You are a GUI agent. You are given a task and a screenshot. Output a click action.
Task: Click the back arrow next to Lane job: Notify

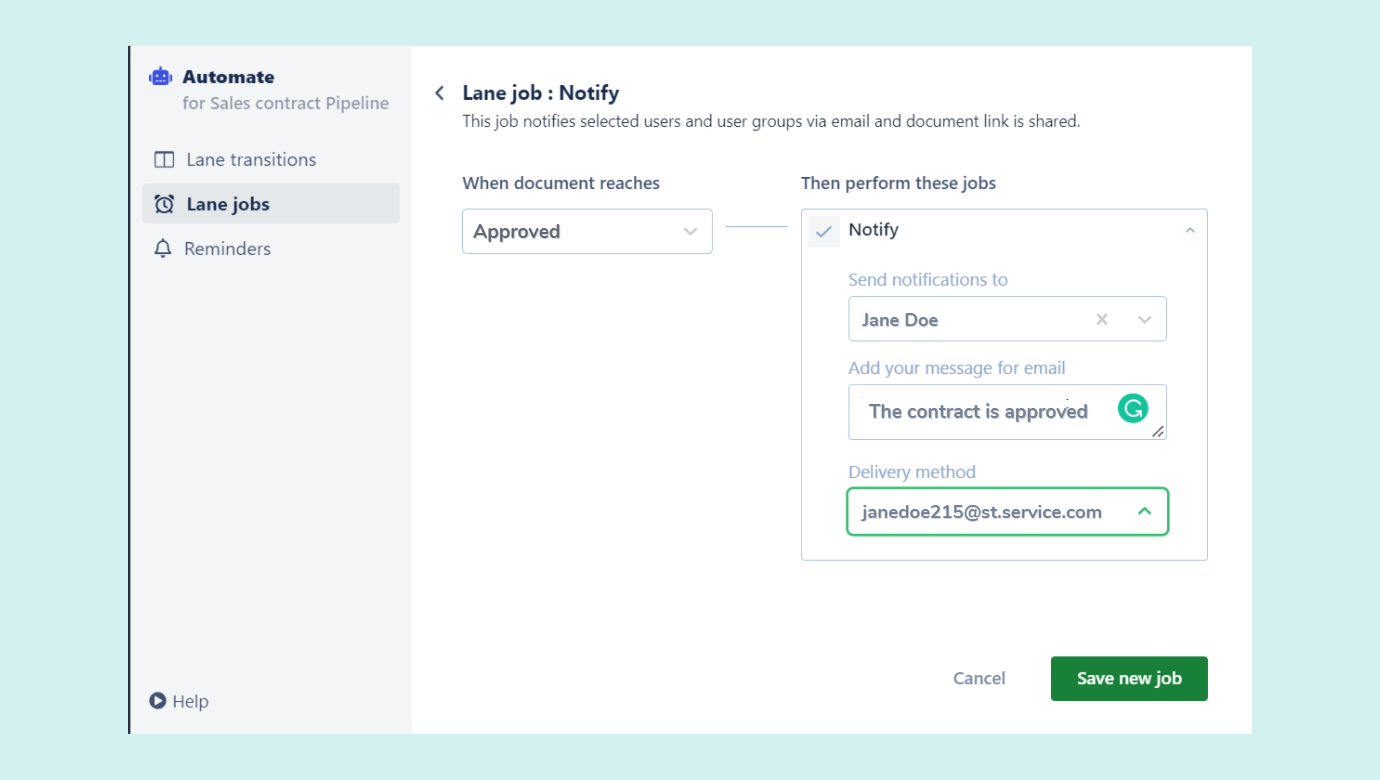coord(439,92)
